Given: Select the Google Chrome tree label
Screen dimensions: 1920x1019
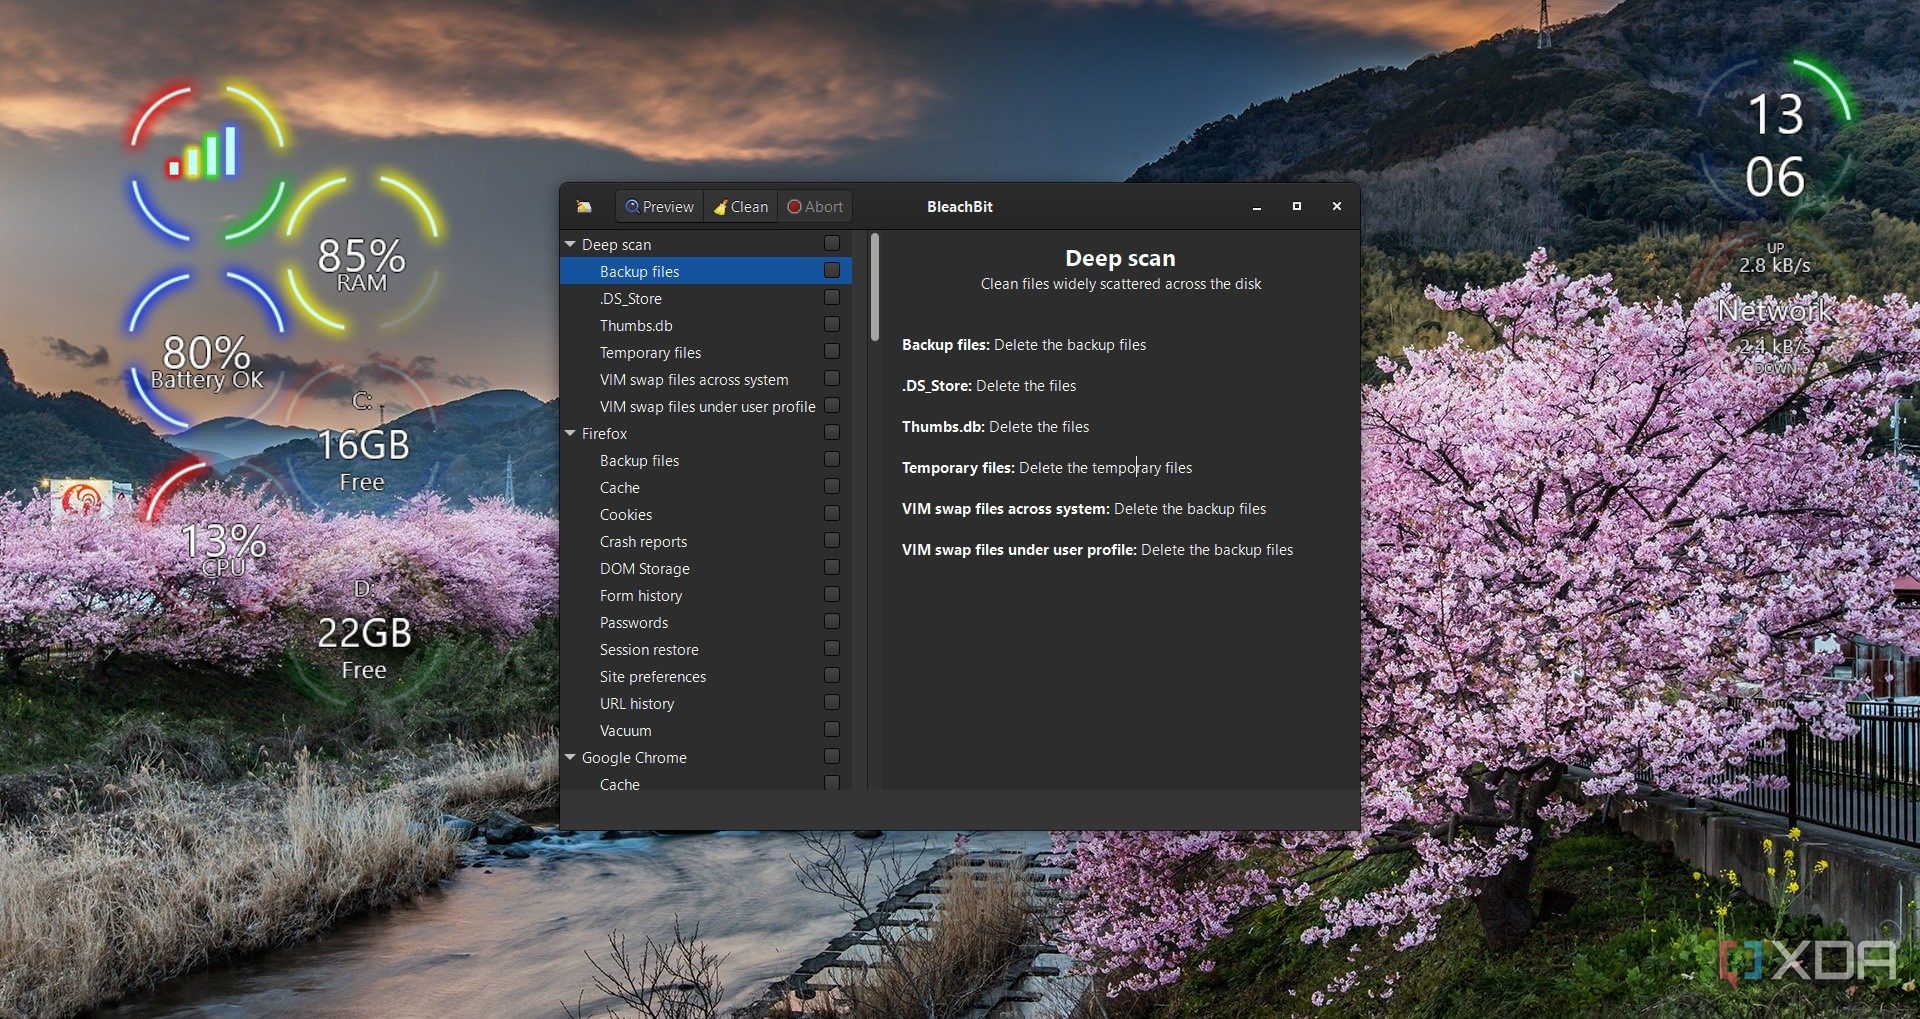Looking at the screenshot, I should pos(634,757).
